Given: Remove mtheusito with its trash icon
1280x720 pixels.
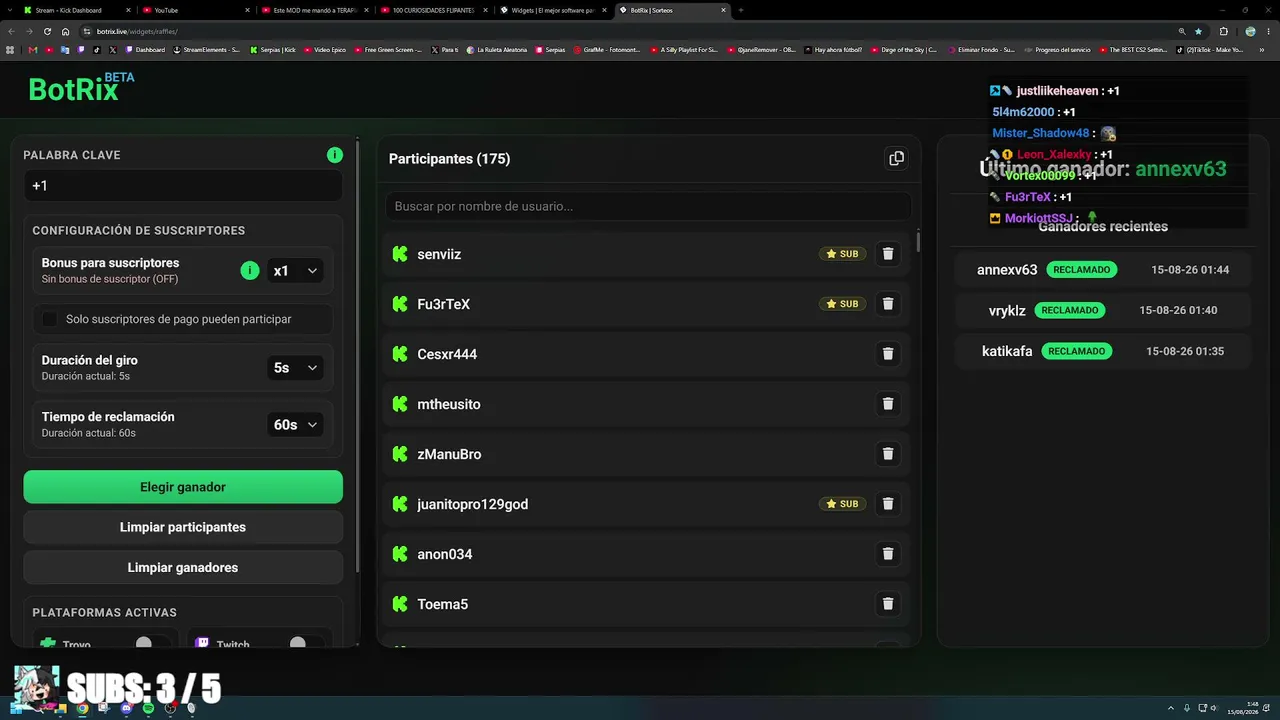Looking at the screenshot, I should coord(887,404).
